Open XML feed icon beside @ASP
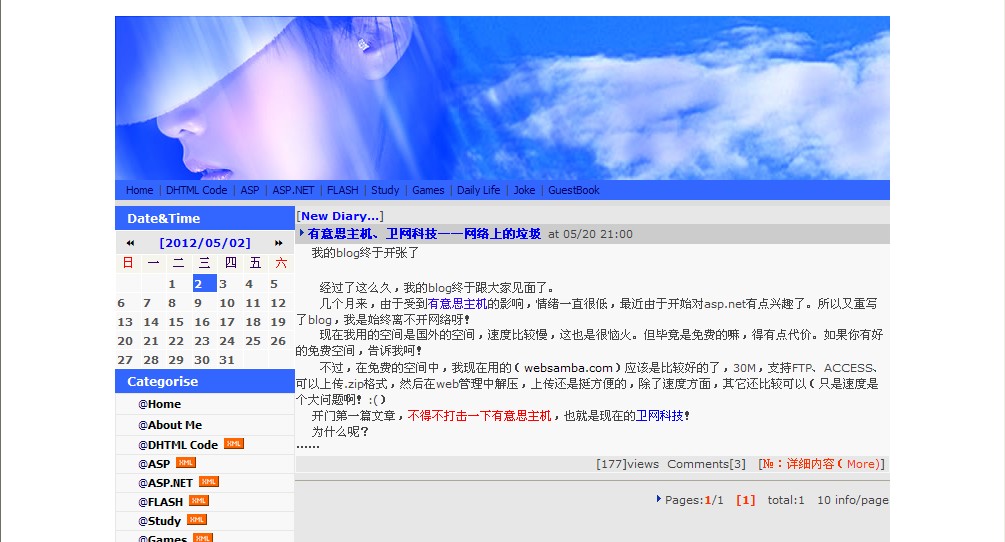This screenshot has height=542, width=1005. tap(186, 463)
